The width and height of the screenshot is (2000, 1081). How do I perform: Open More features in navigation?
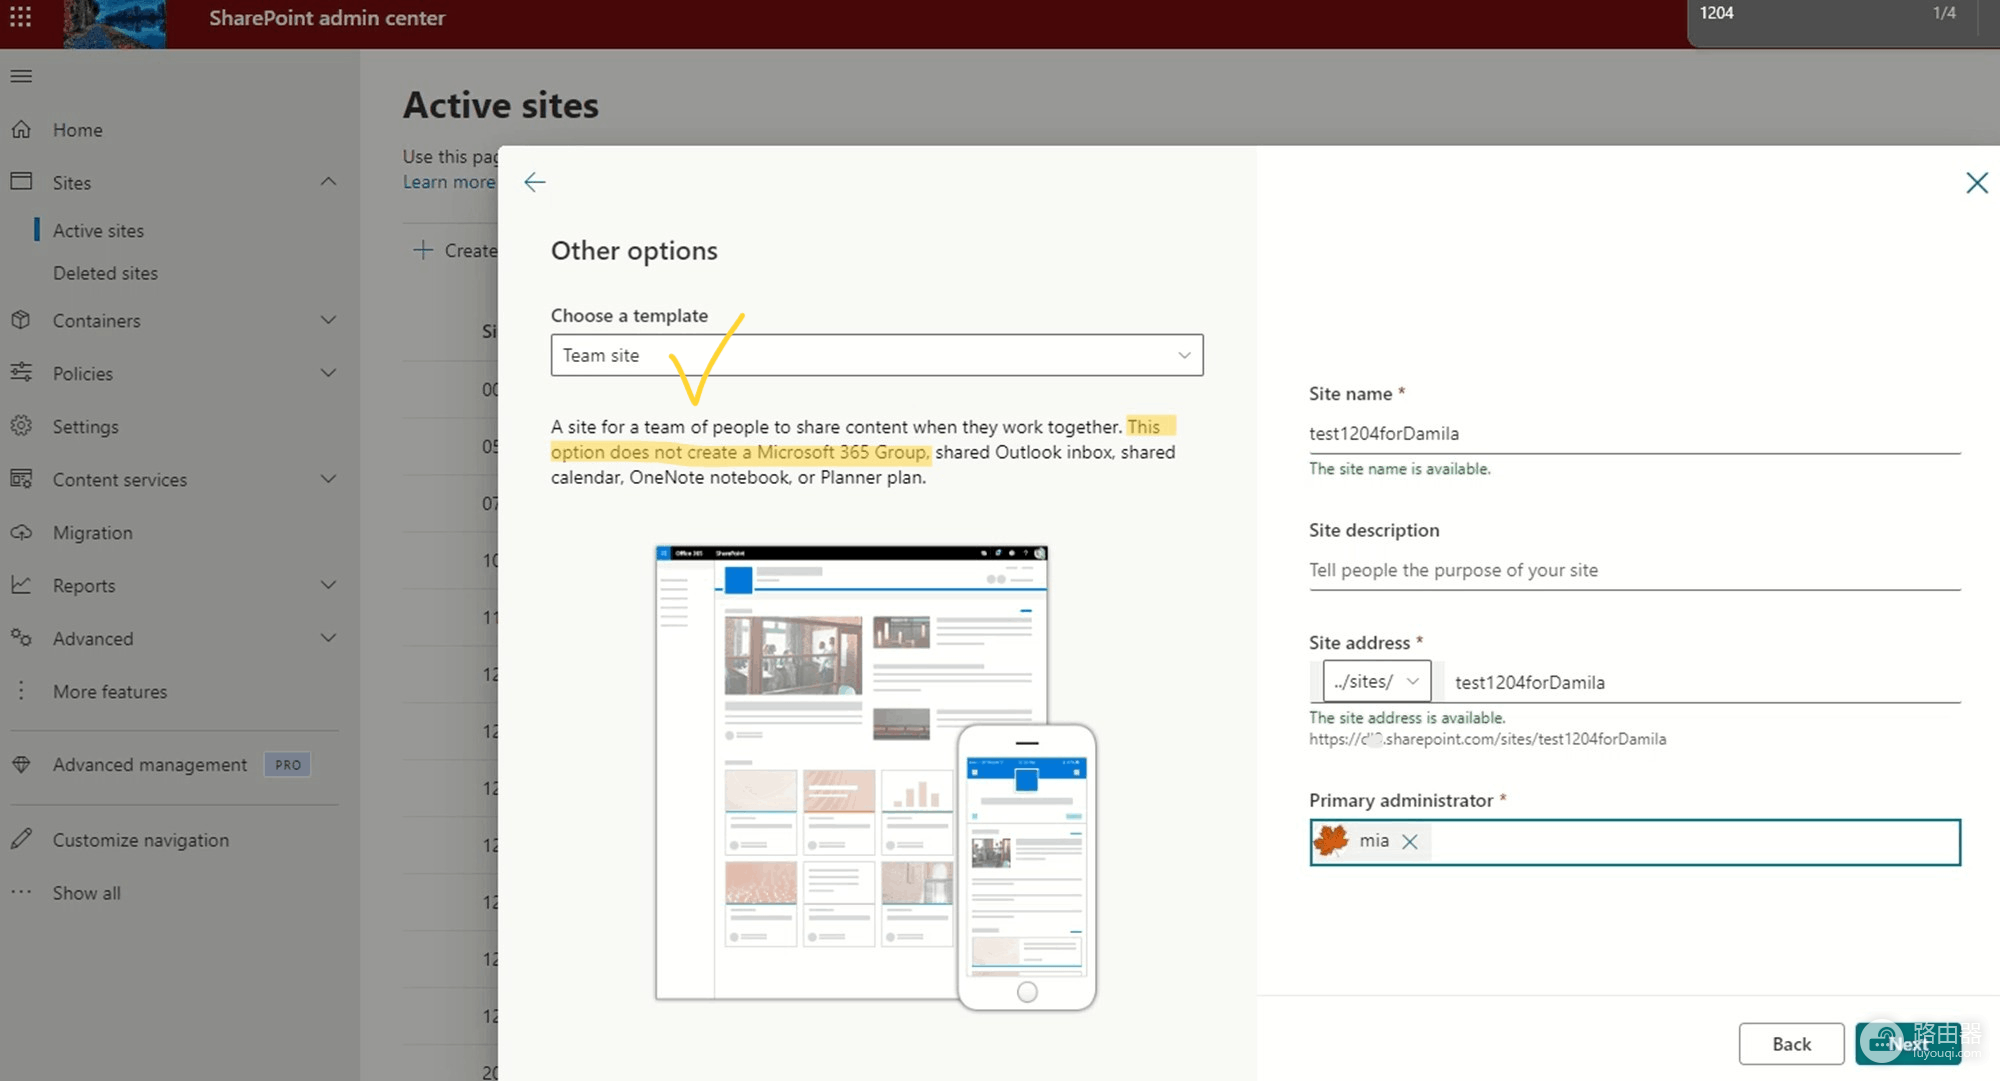click(110, 692)
